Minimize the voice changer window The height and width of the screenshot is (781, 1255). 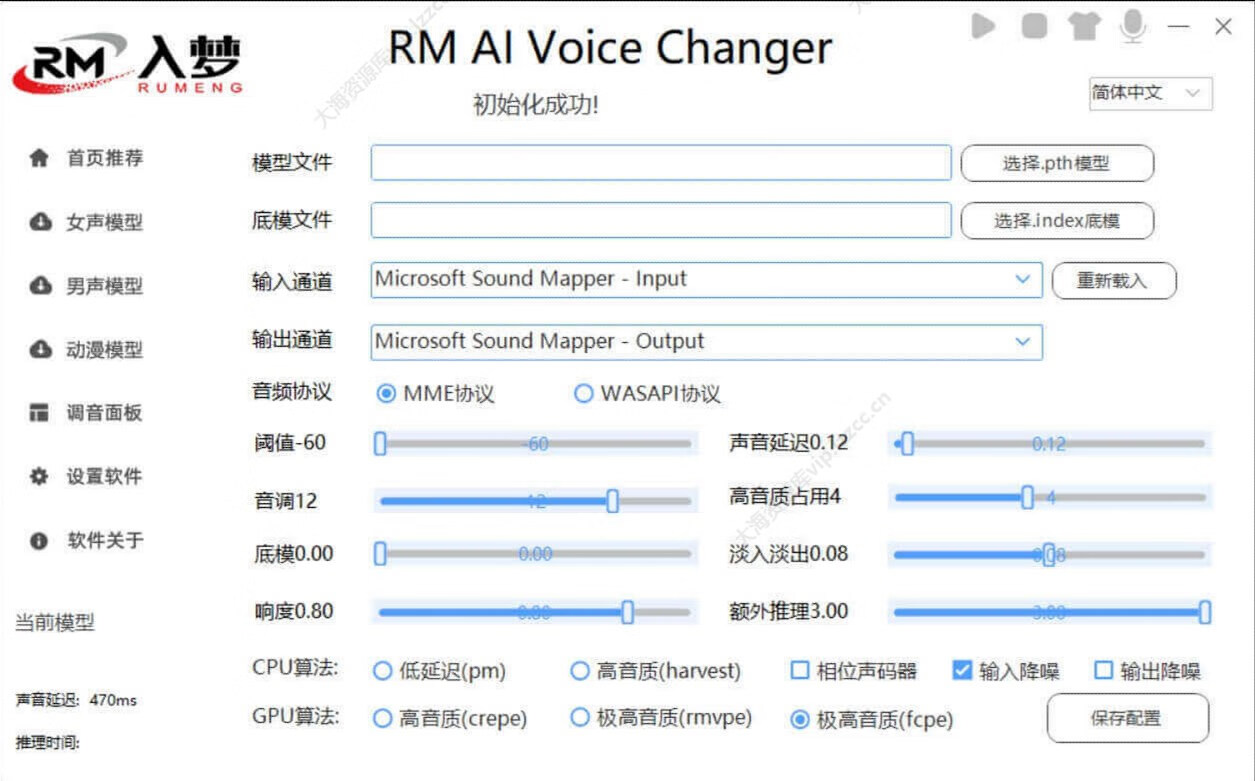pyautogui.click(x=1179, y=27)
